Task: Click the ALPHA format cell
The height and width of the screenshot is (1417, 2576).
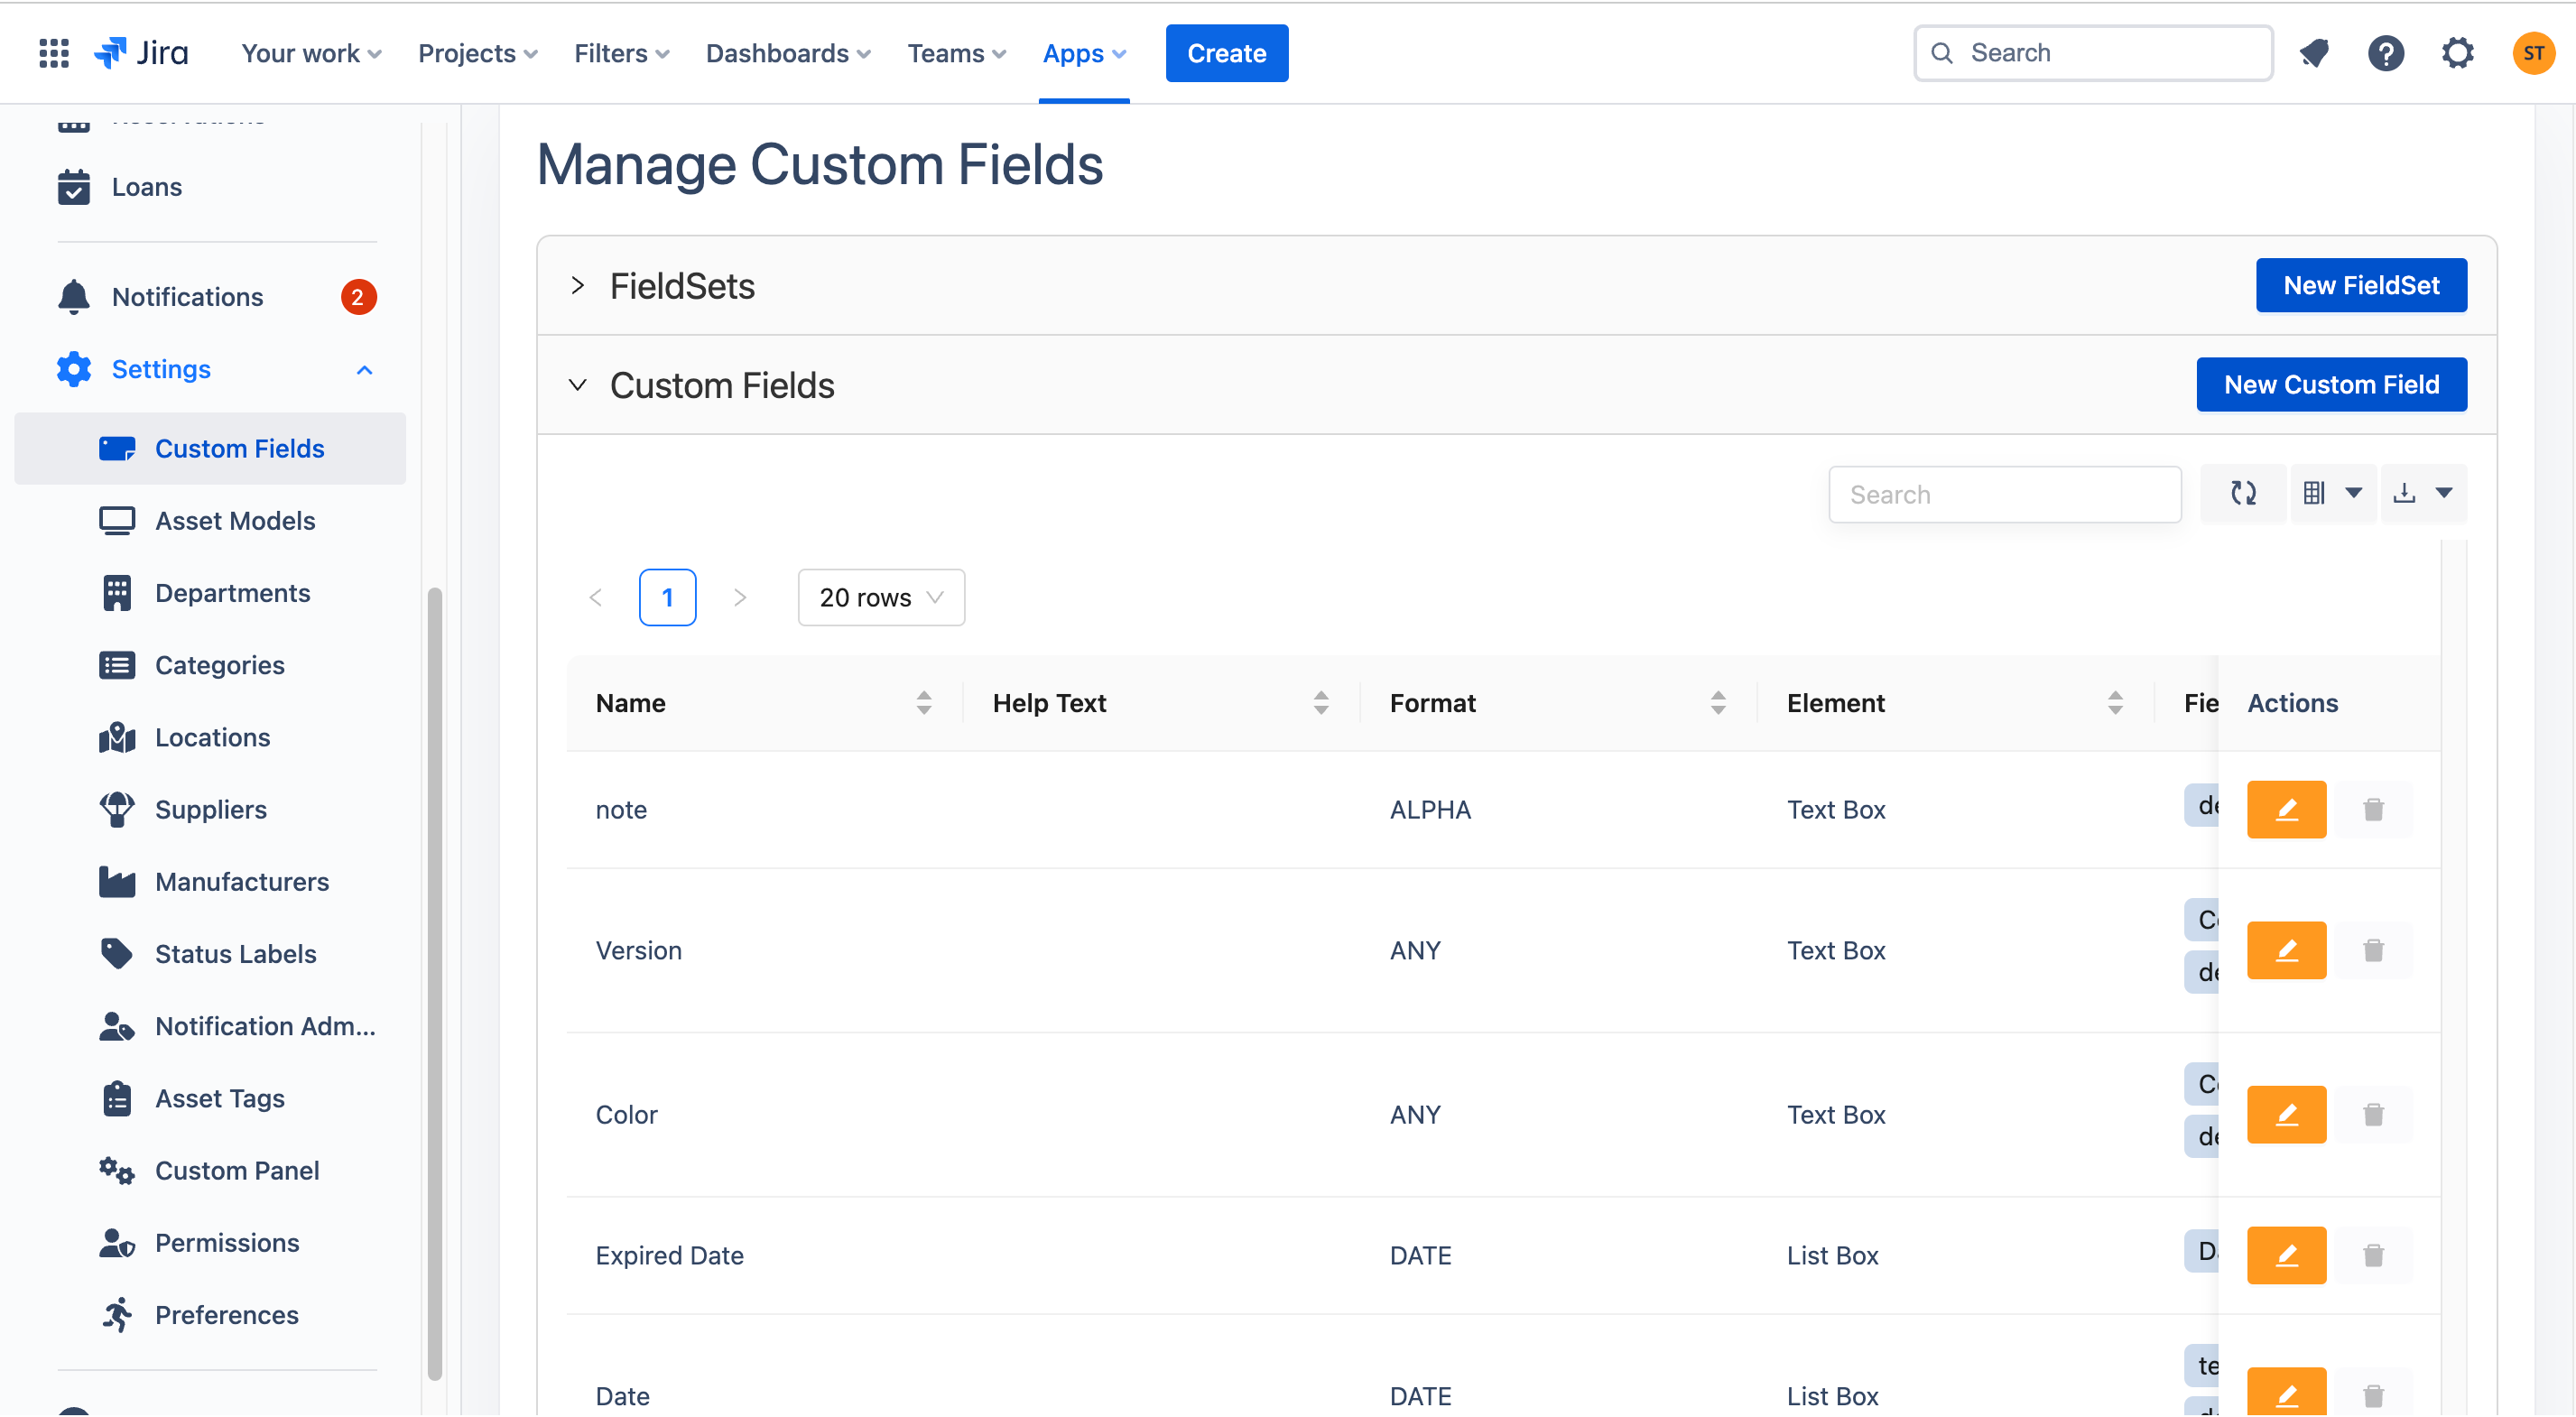Action: click(x=1558, y=809)
